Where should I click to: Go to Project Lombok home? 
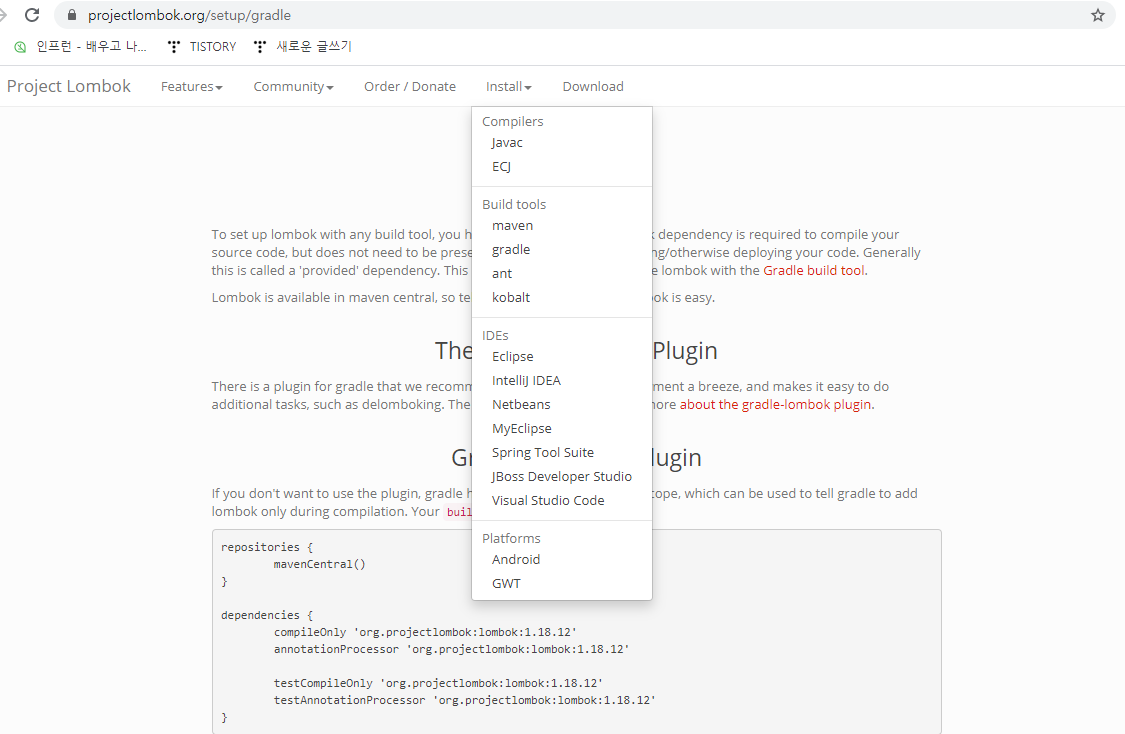coord(69,86)
